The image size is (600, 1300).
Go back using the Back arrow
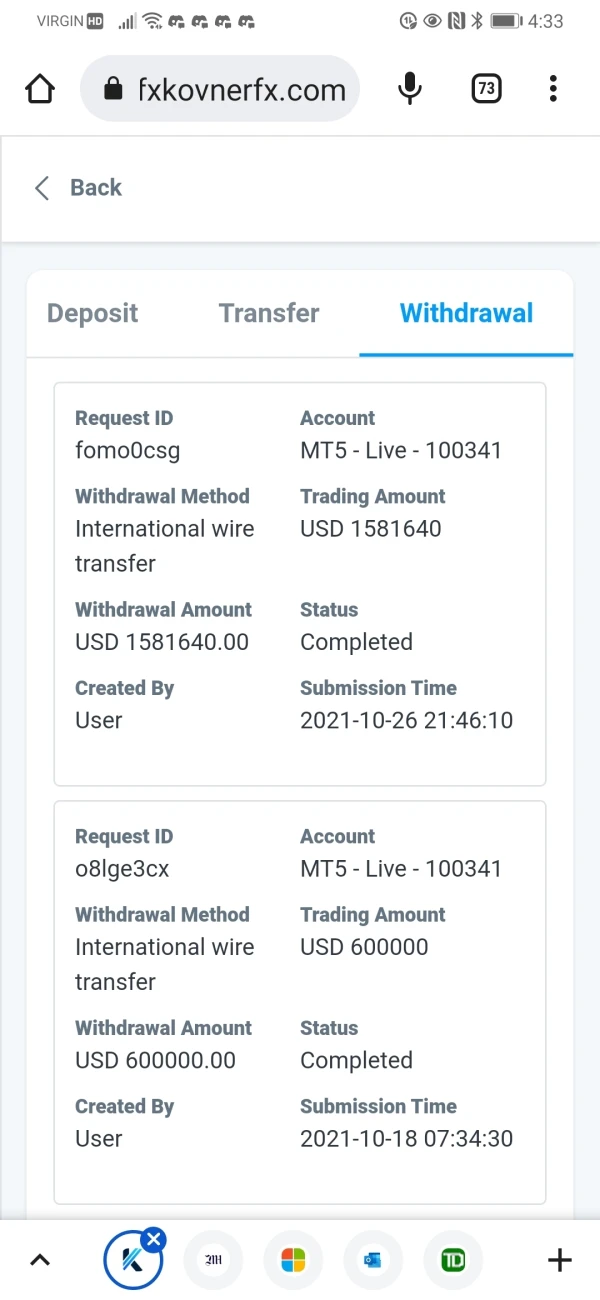[78, 188]
